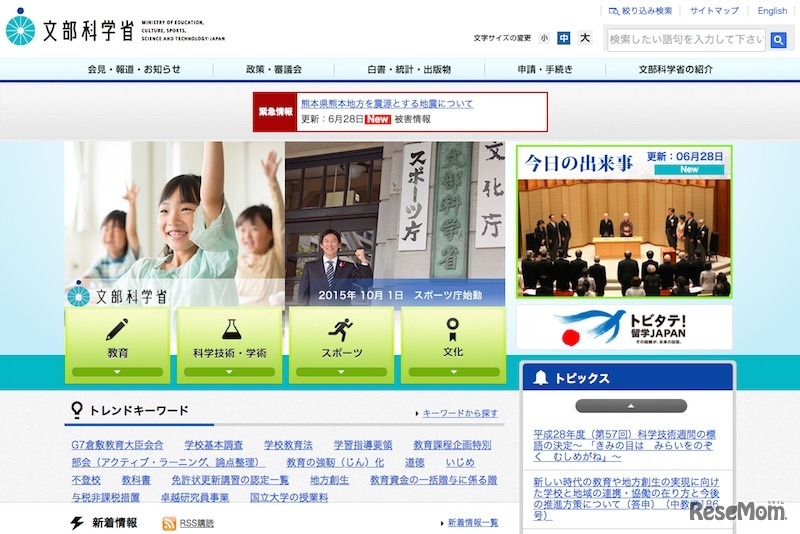Open the 学校基本調査 keyword
The width and height of the screenshot is (800, 534).
click(x=213, y=445)
